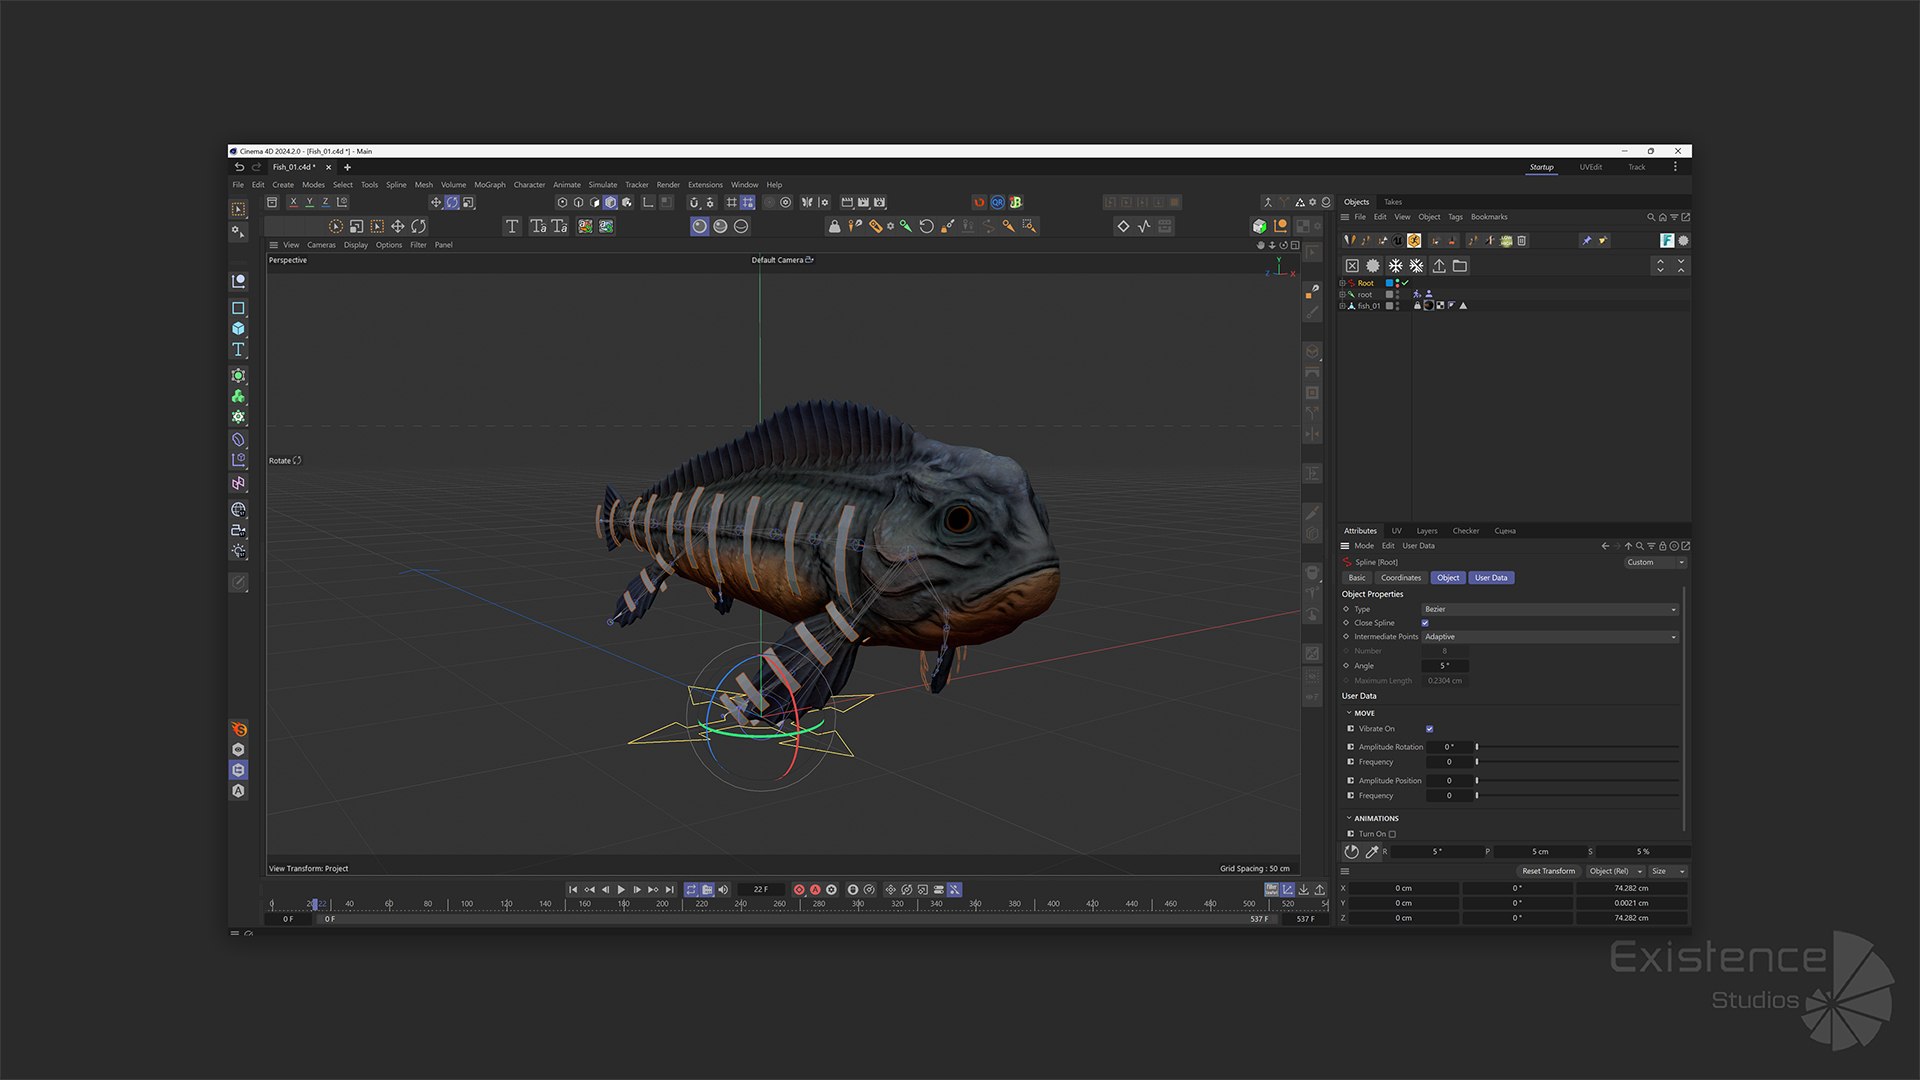Click the Undo arrow icon

(x=239, y=167)
